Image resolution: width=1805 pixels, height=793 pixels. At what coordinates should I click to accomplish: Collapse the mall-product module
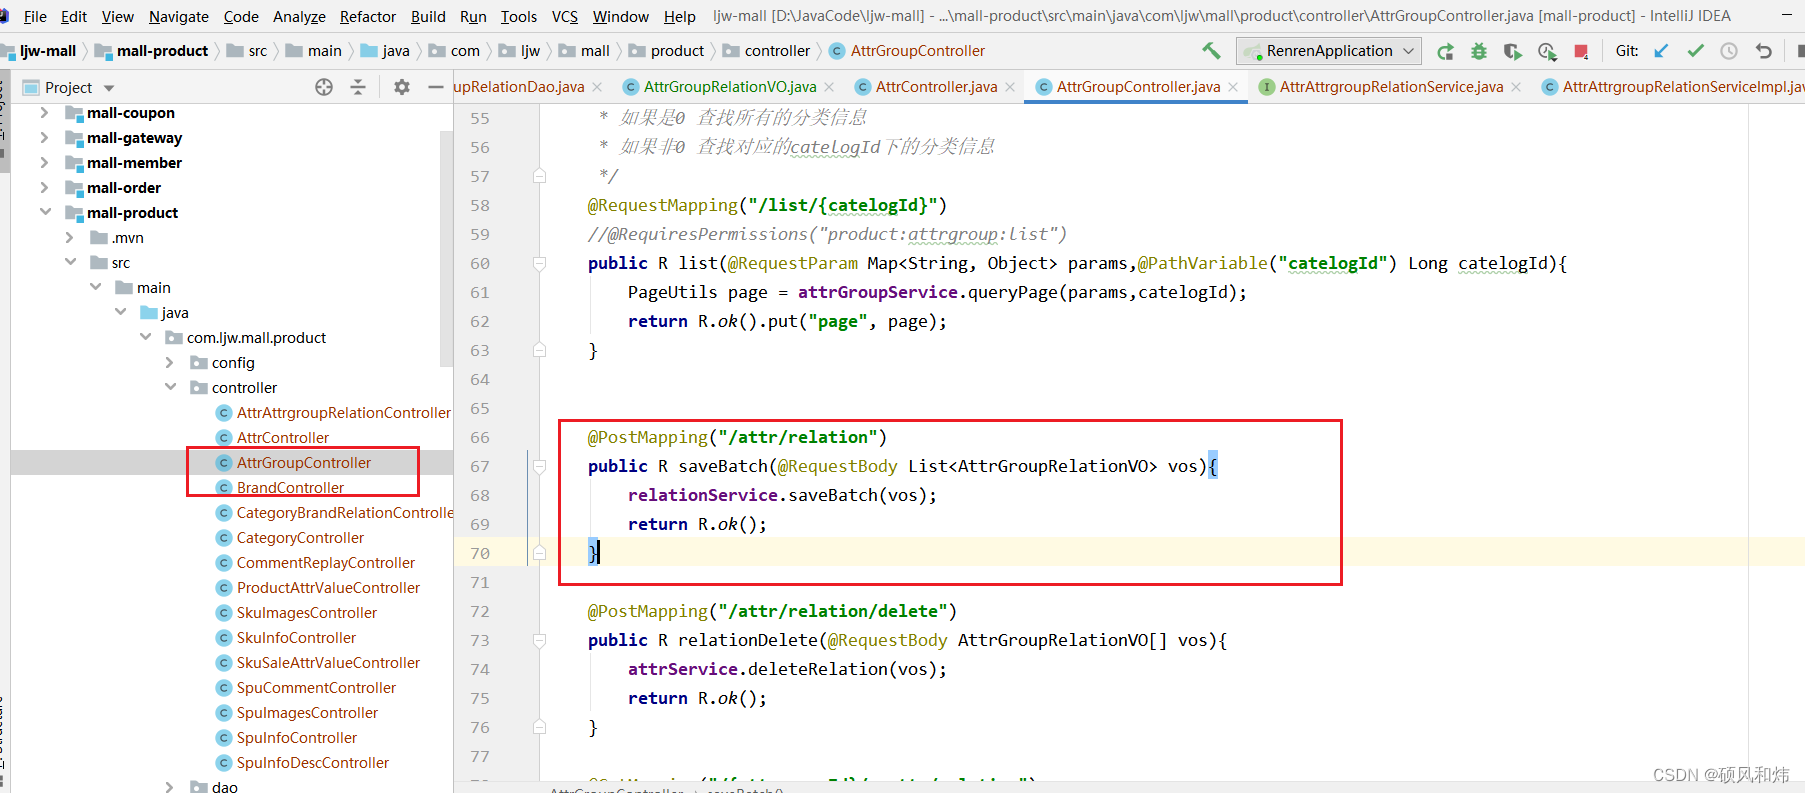[x=44, y=212]
